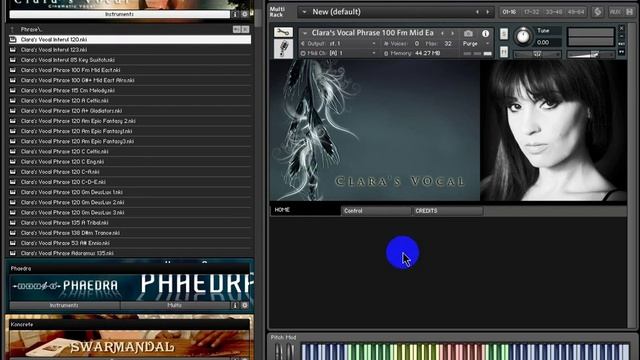Toggle the PV button on the instrument header
This screenshot has height=360, width=640.
coord(621,52)
